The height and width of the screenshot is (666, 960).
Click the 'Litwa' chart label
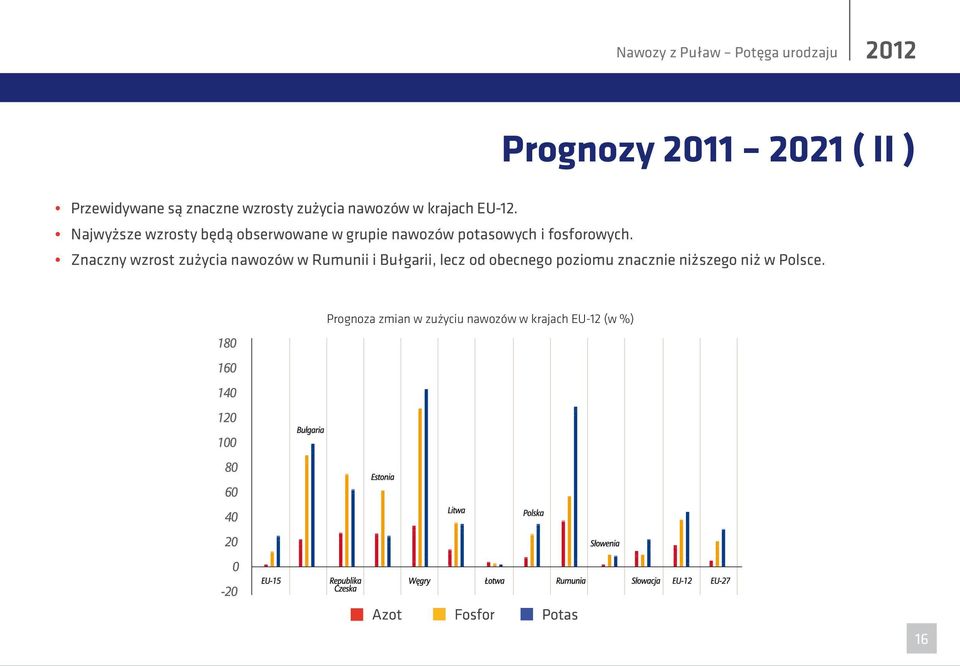456,510
